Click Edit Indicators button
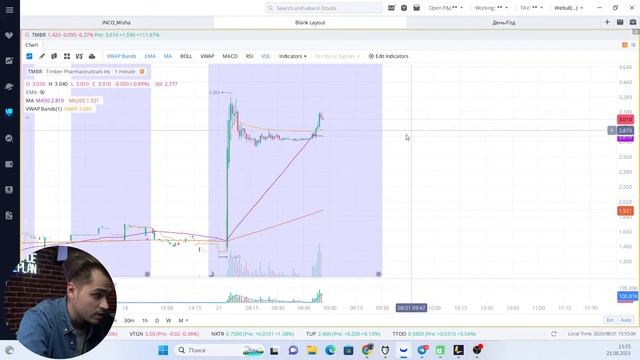 tap(388, 56)
